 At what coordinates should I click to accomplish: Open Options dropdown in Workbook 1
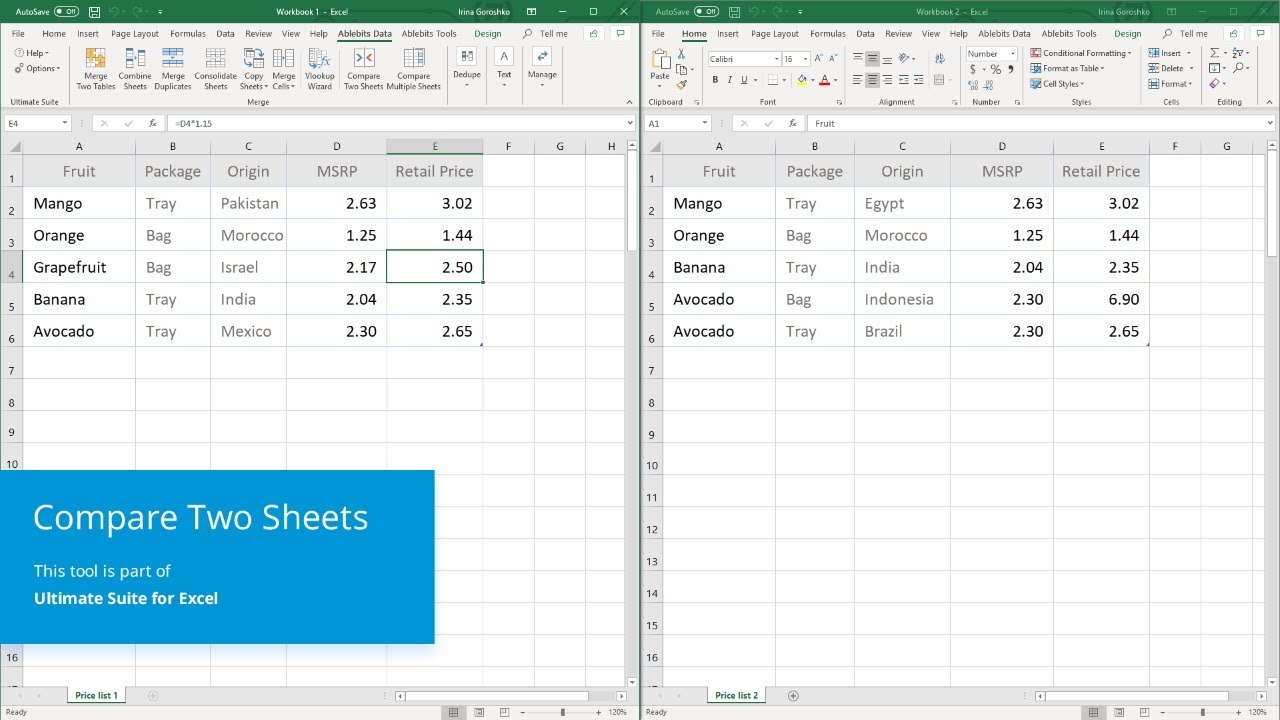[x=37, y=69]
